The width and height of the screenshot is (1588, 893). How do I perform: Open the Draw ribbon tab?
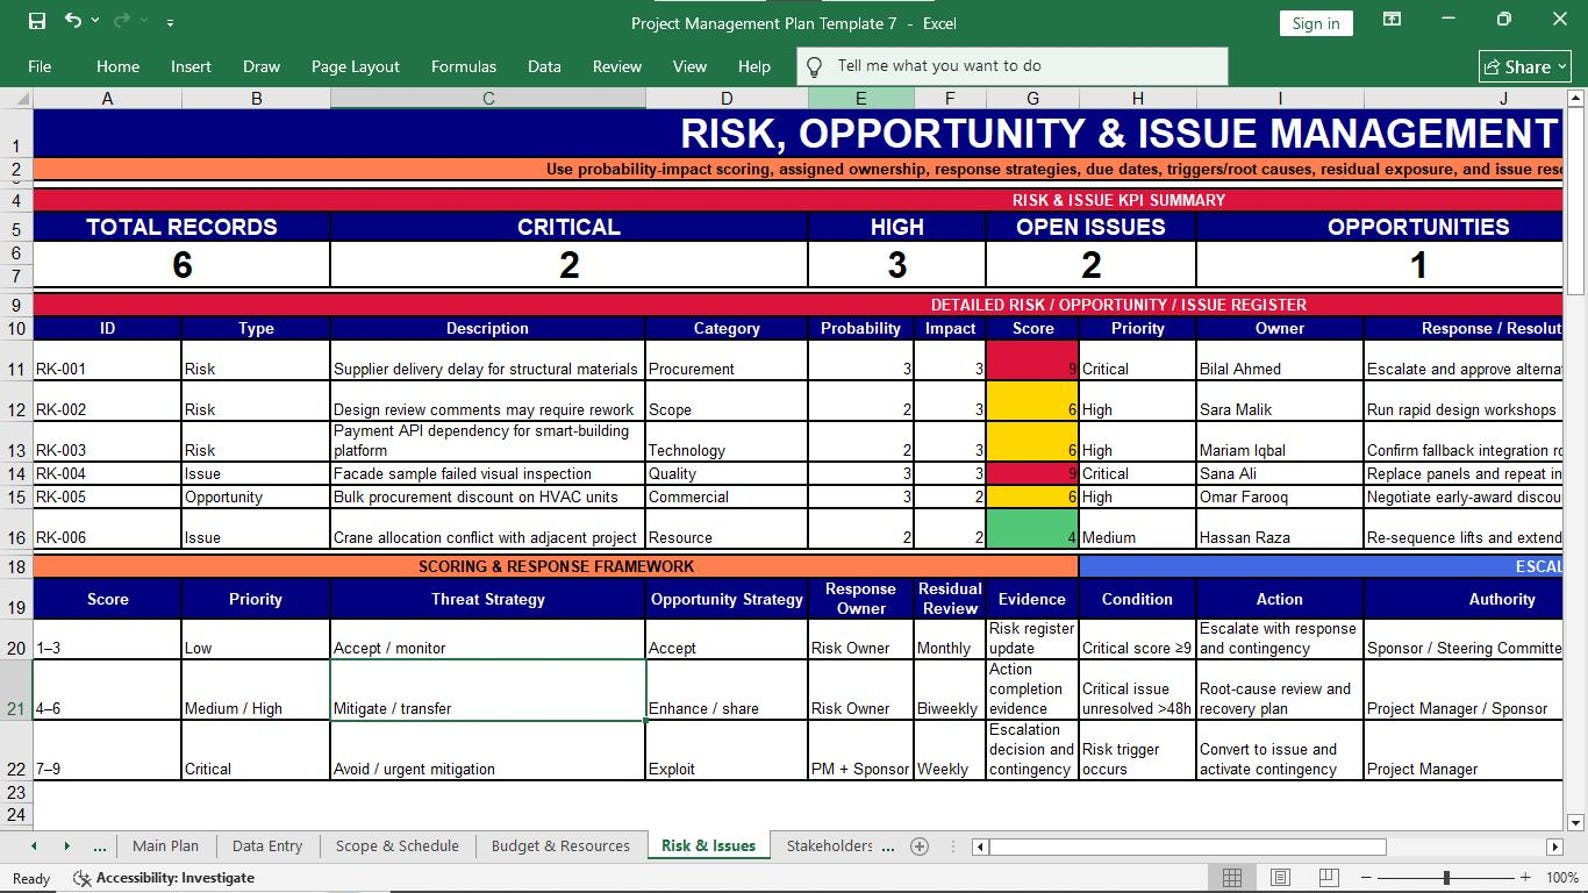point(261,66)
